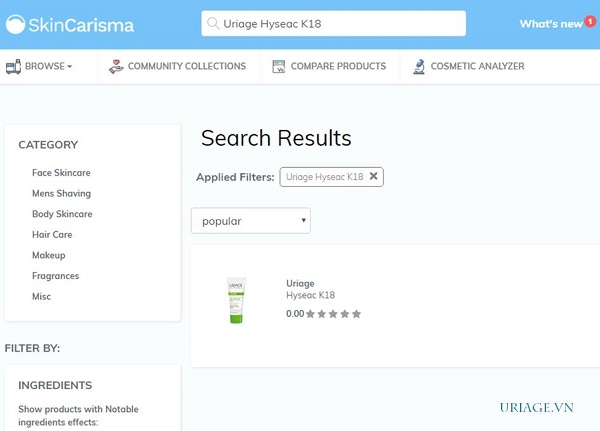Click the notification badge near What's new
600x431 pixels.
coord(590,22)
